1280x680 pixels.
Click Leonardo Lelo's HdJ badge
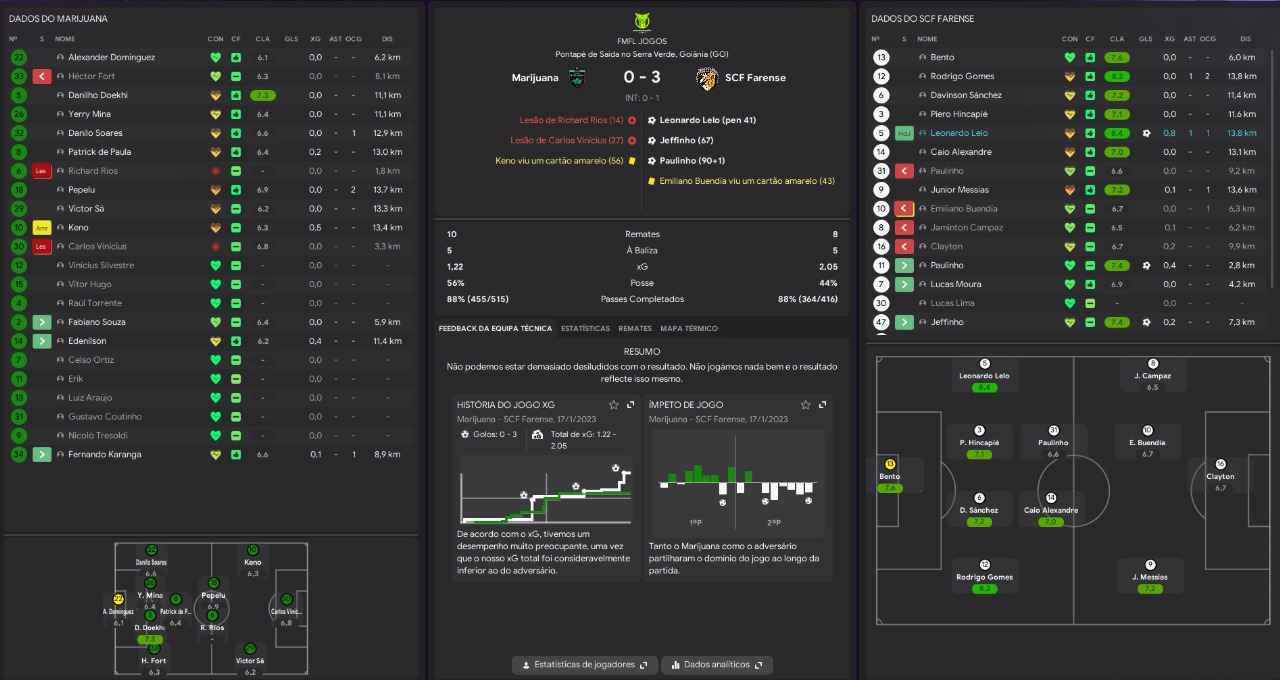(904, 133)
